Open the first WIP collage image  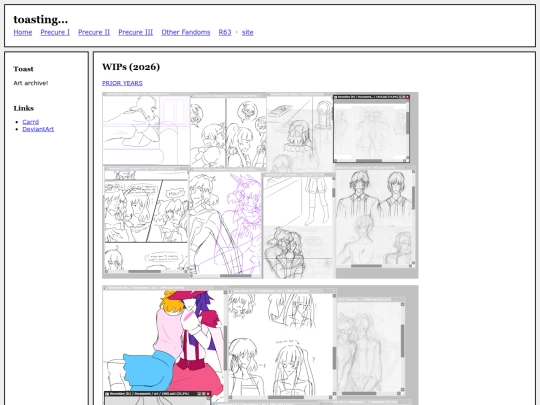pyautogui.click(x=260, y=185)
